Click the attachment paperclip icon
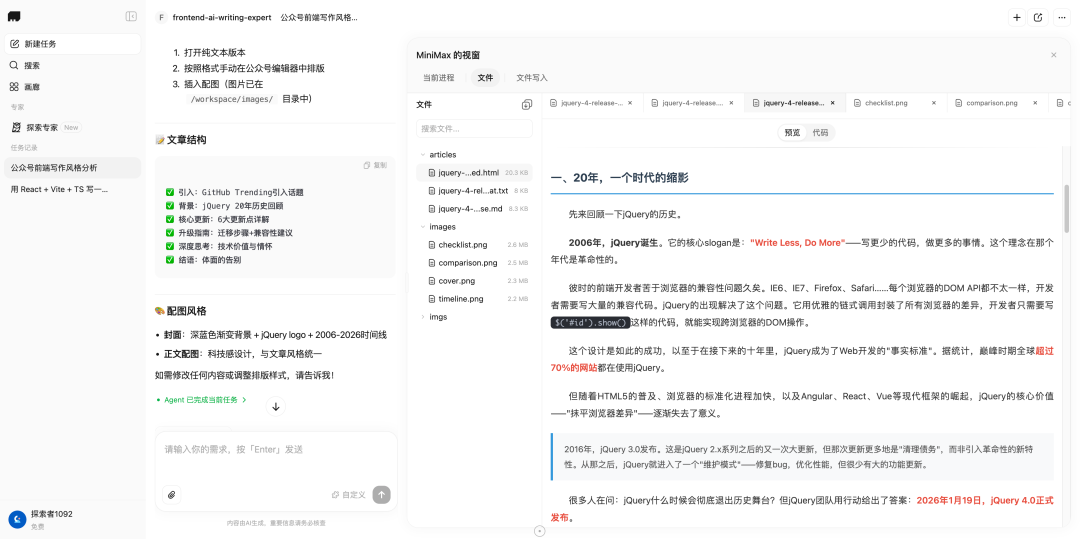1080x539 pixels. (172, 494)
